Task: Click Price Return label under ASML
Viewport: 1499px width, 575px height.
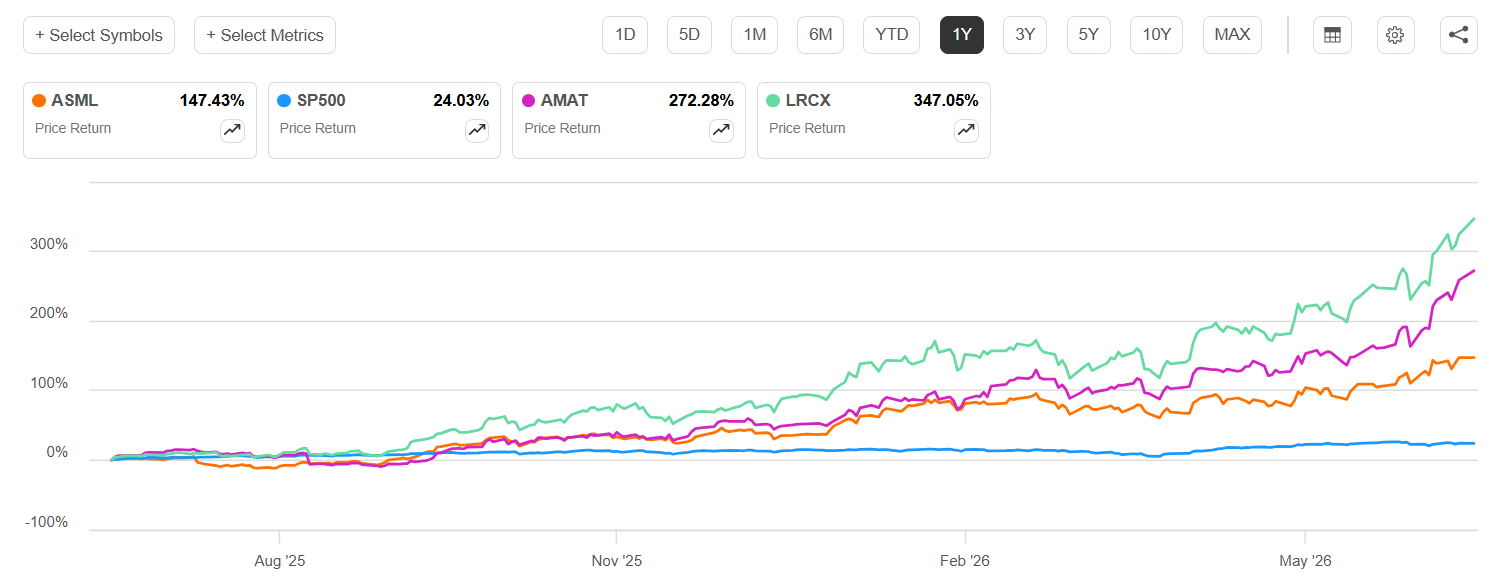Action: tap(73, 128)
